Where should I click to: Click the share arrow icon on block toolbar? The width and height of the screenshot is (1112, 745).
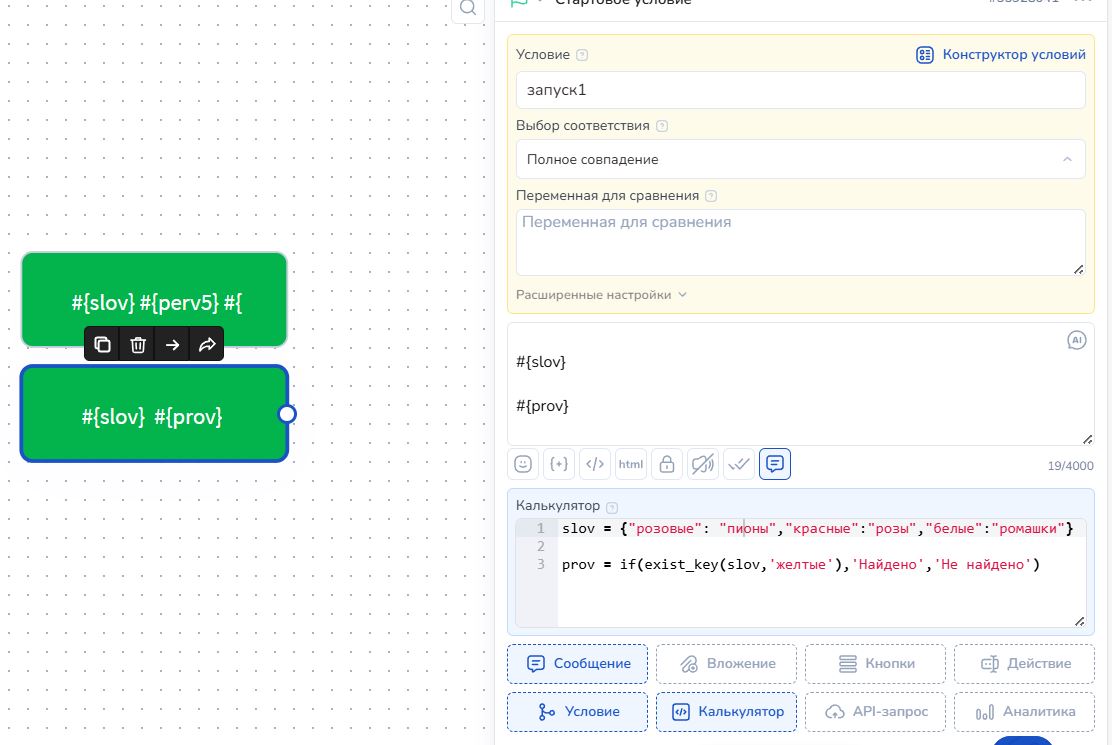pyautogui.click(x=207, y=345)
